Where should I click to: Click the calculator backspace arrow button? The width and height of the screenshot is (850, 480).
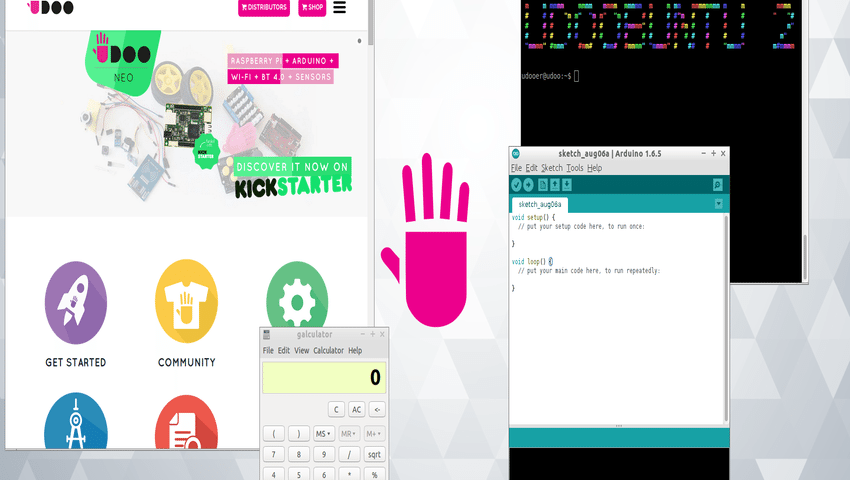click(x=377, y=409)
